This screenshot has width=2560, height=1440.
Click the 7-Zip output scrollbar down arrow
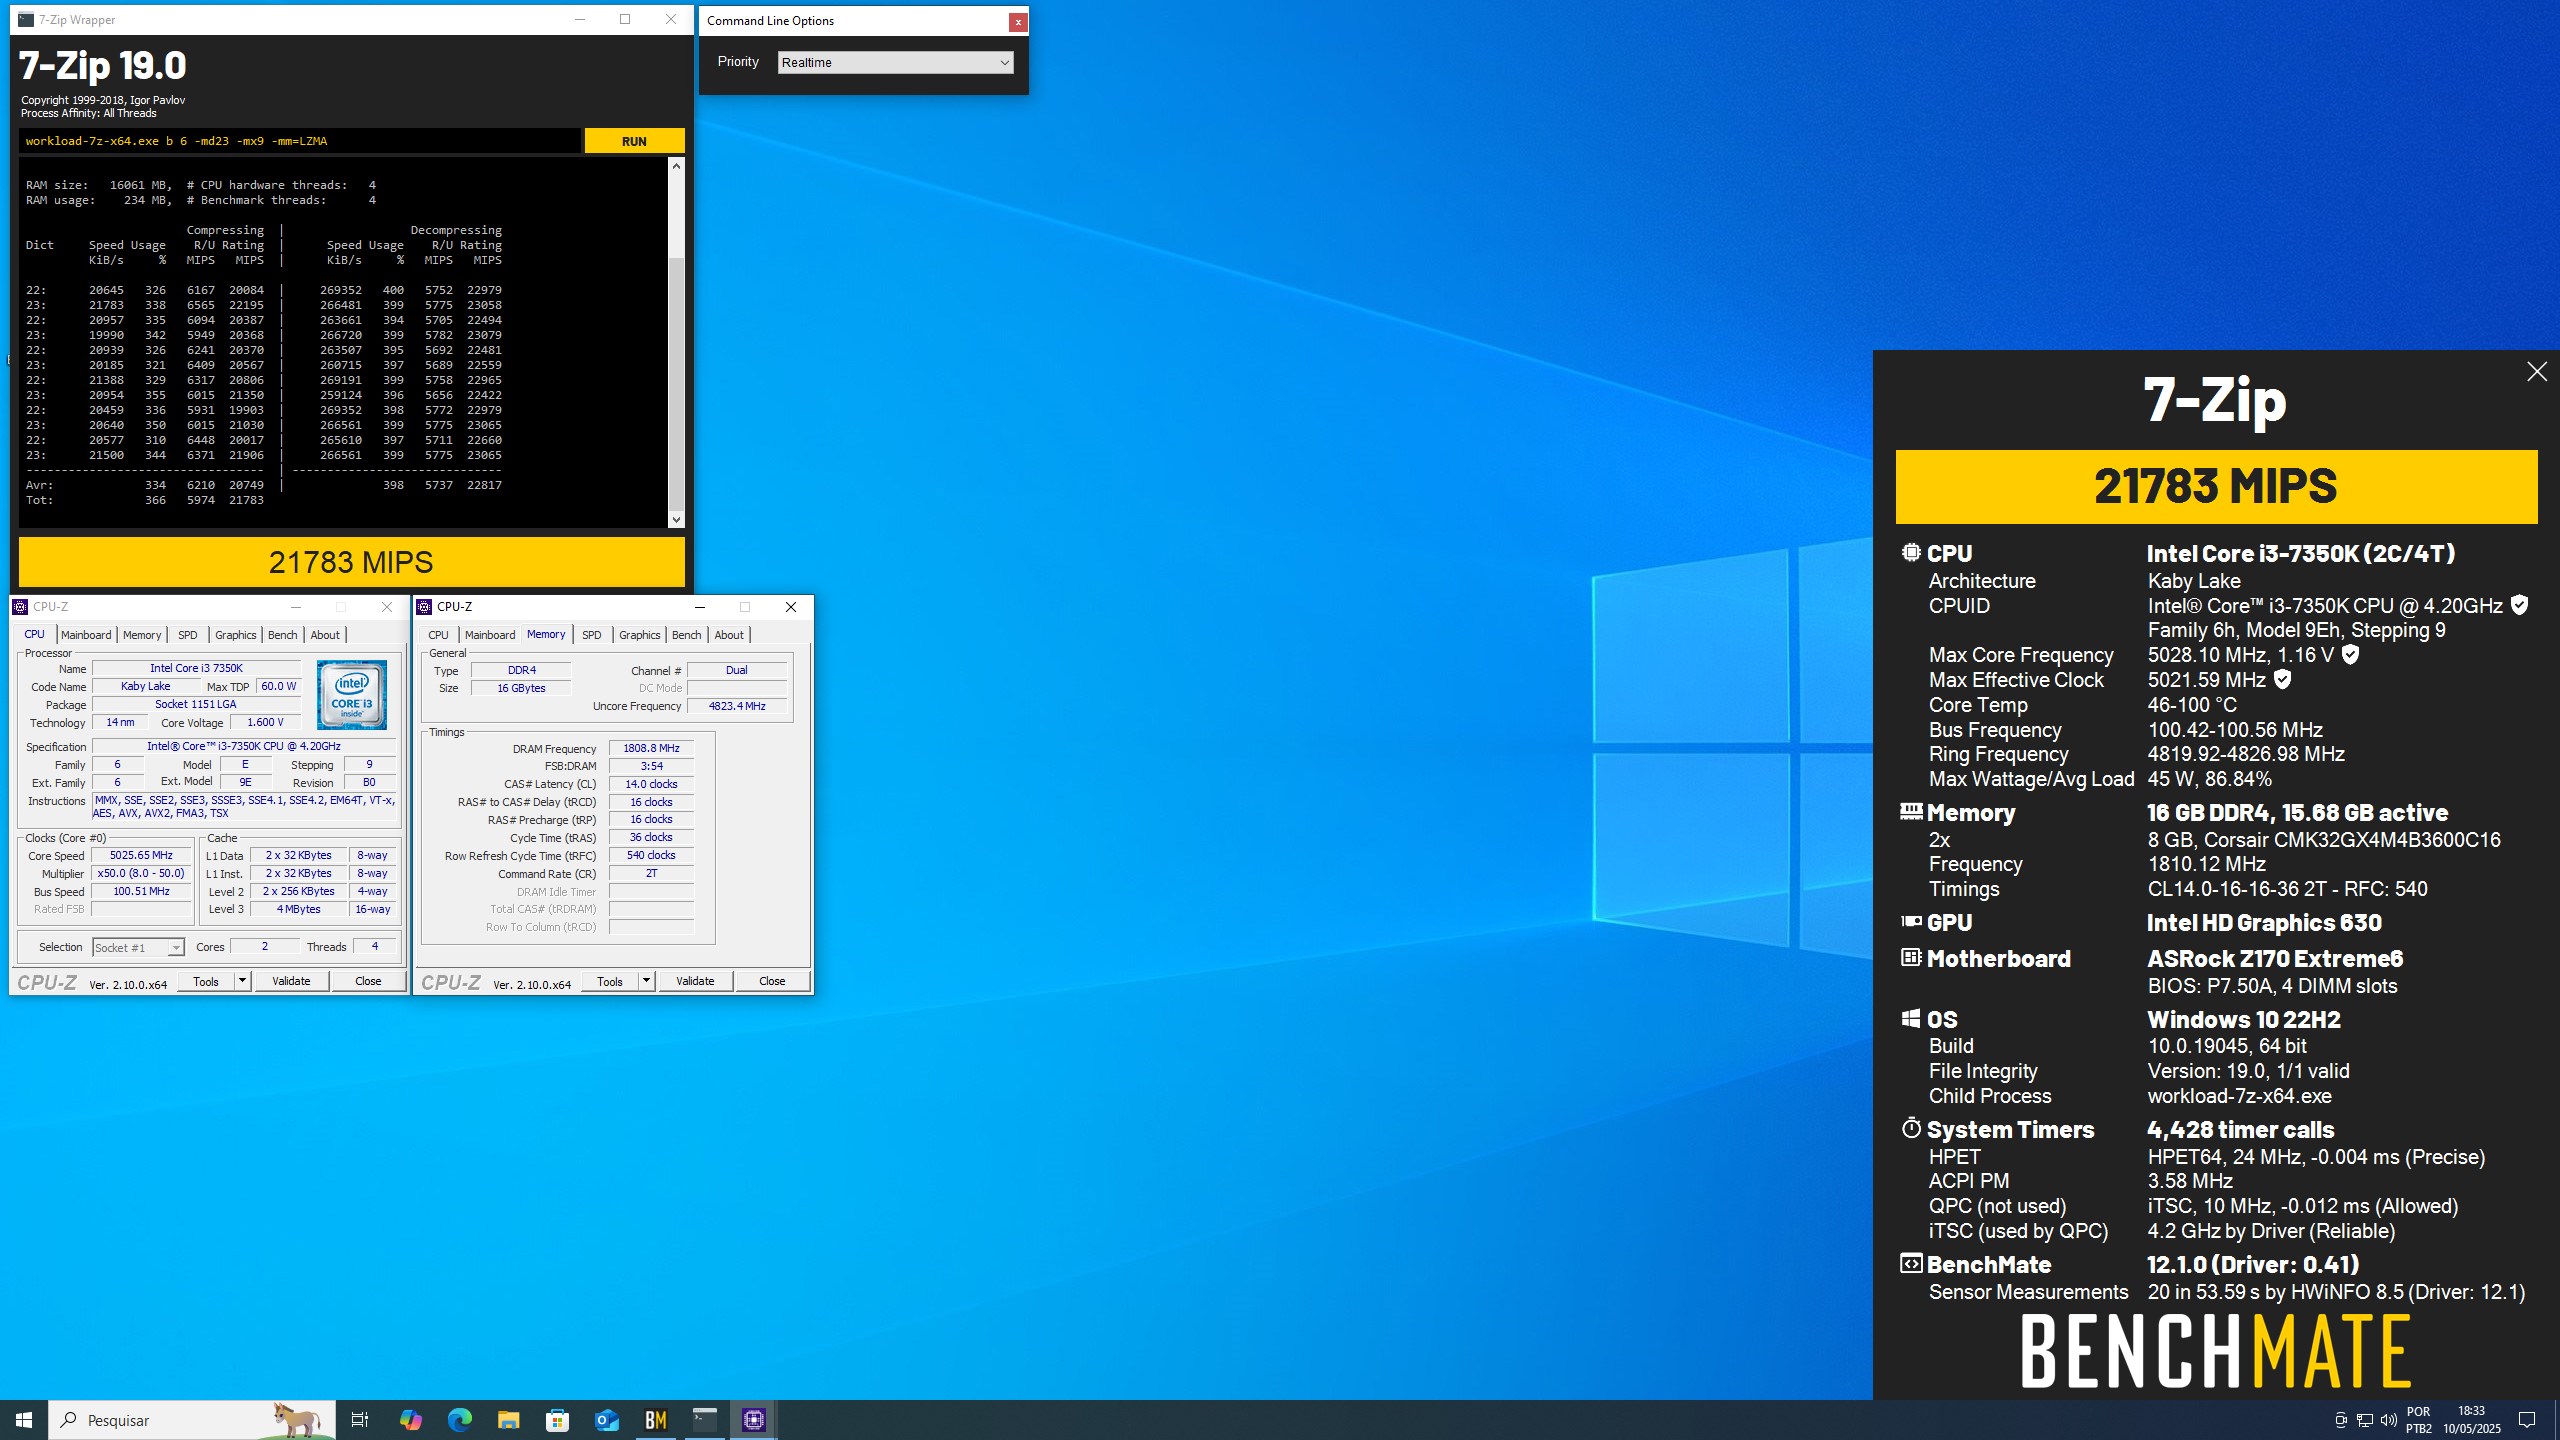[677, 519]
